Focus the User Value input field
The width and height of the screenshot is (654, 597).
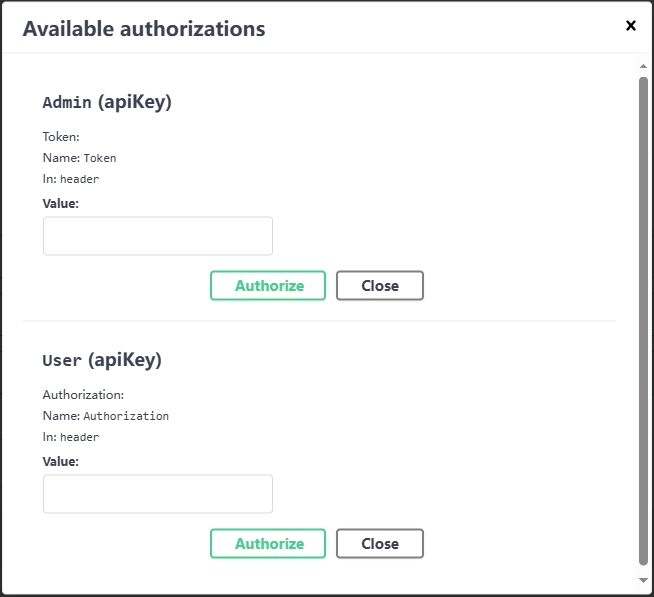(158, 494)
